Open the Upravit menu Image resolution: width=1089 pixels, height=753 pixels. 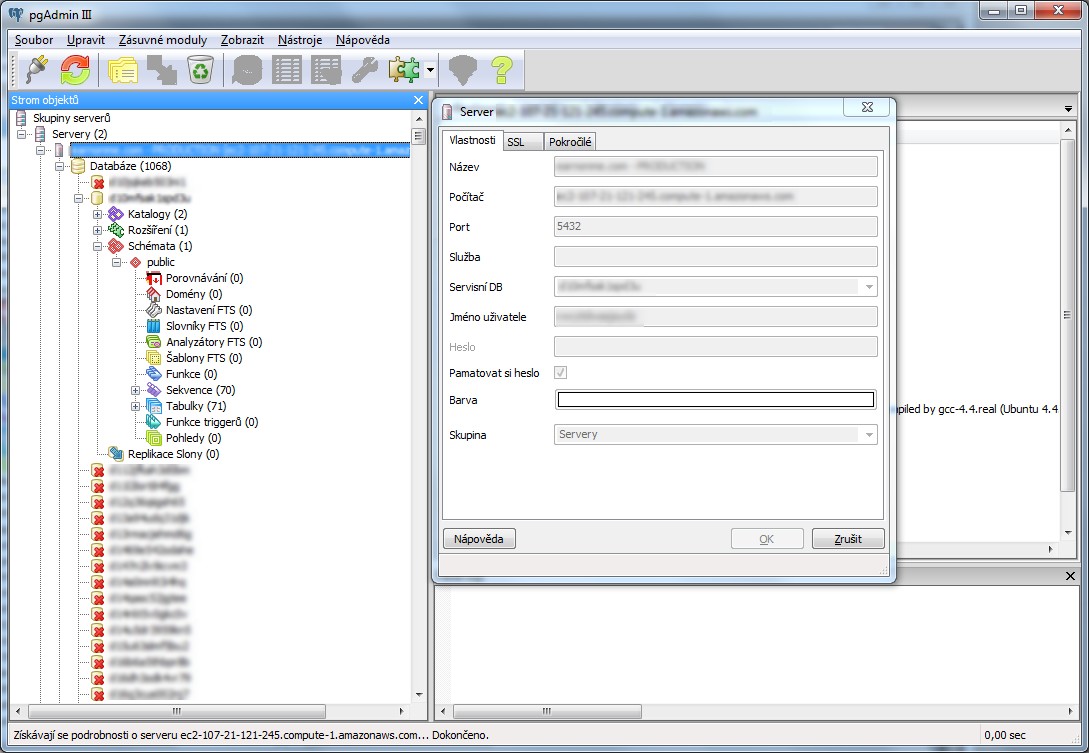point(86,40)
